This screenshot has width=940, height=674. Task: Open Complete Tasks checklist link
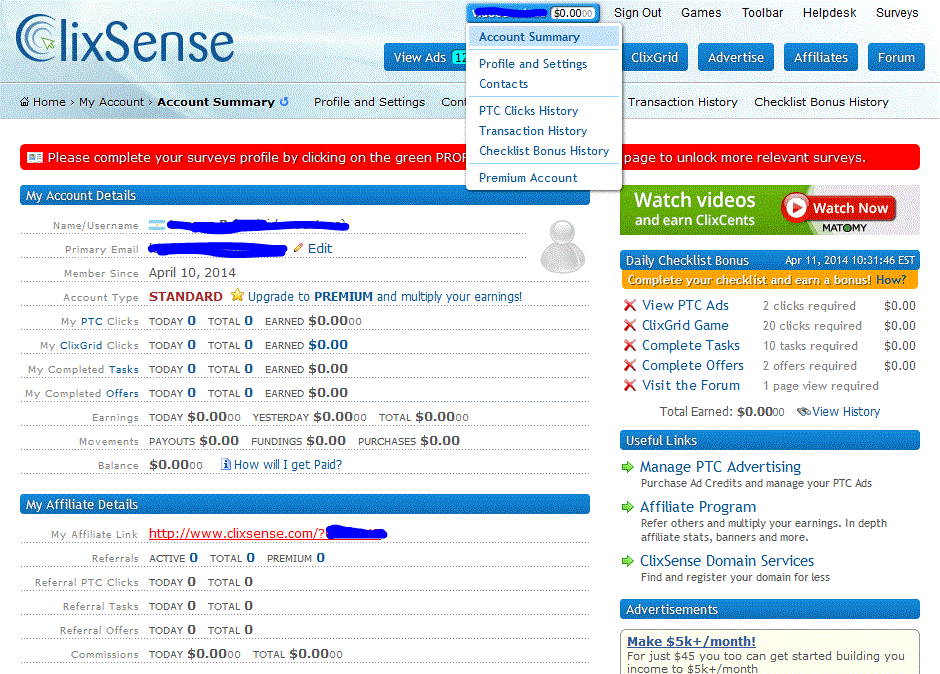(x=691, y=345)
